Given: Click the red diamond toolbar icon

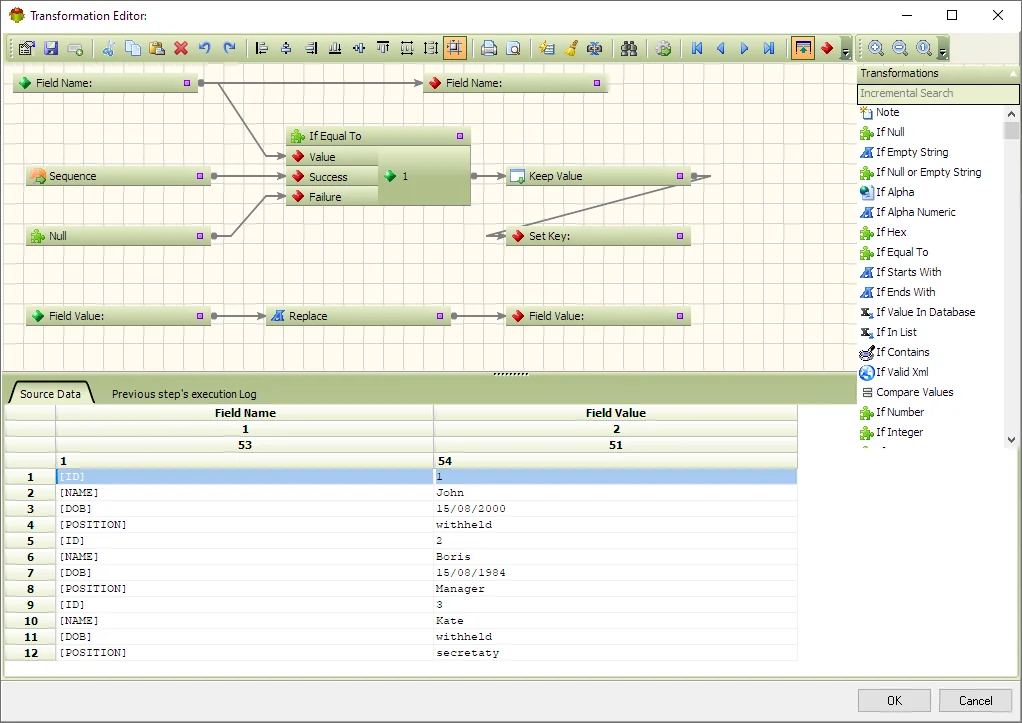Looking at the screenshot, I should point(826,48).
